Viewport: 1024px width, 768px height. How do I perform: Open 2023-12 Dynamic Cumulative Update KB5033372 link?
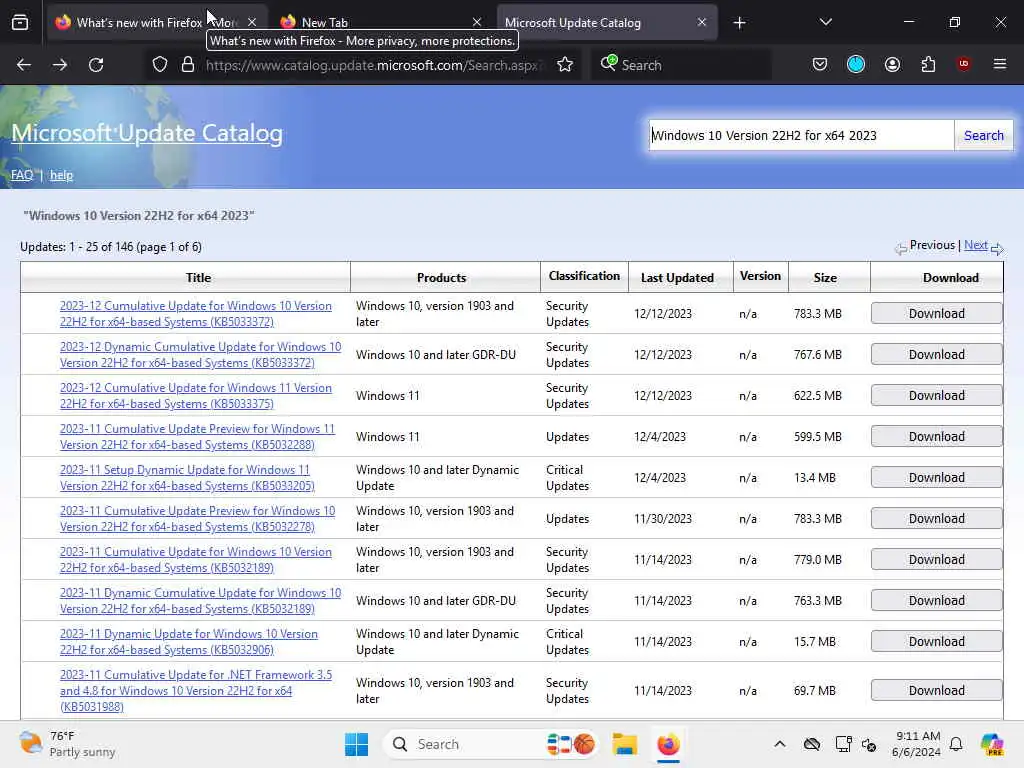click(x=200, y=355)
